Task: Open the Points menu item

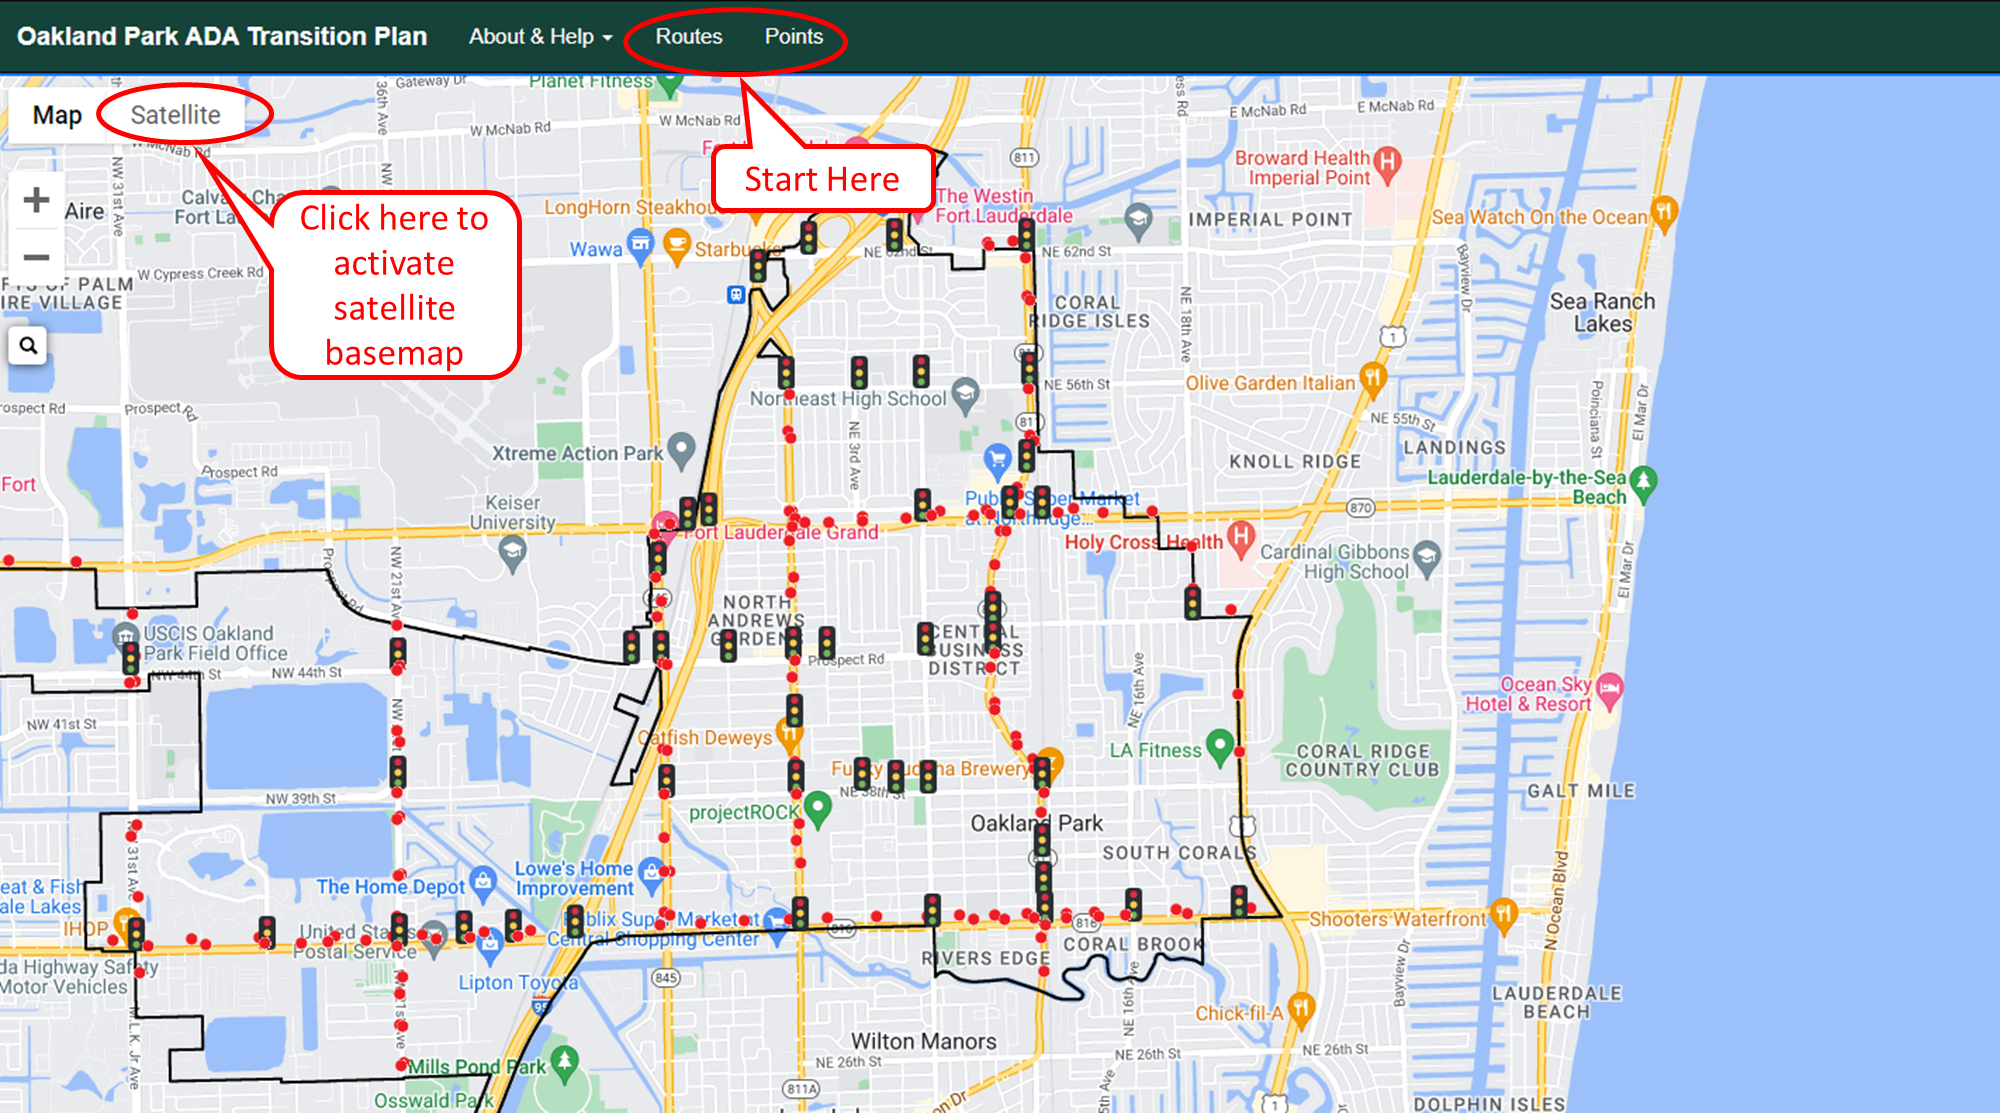Action: 793,37
